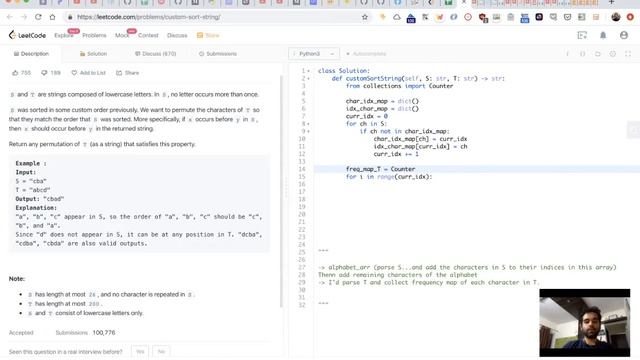The image size is (640, 360).
Task: Click the 'Then add remaining characters' comment
Action: [398, 275]
